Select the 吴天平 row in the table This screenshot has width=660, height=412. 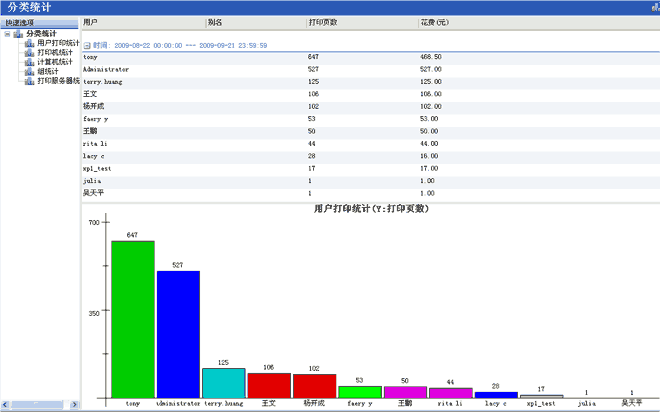point(370,193)
